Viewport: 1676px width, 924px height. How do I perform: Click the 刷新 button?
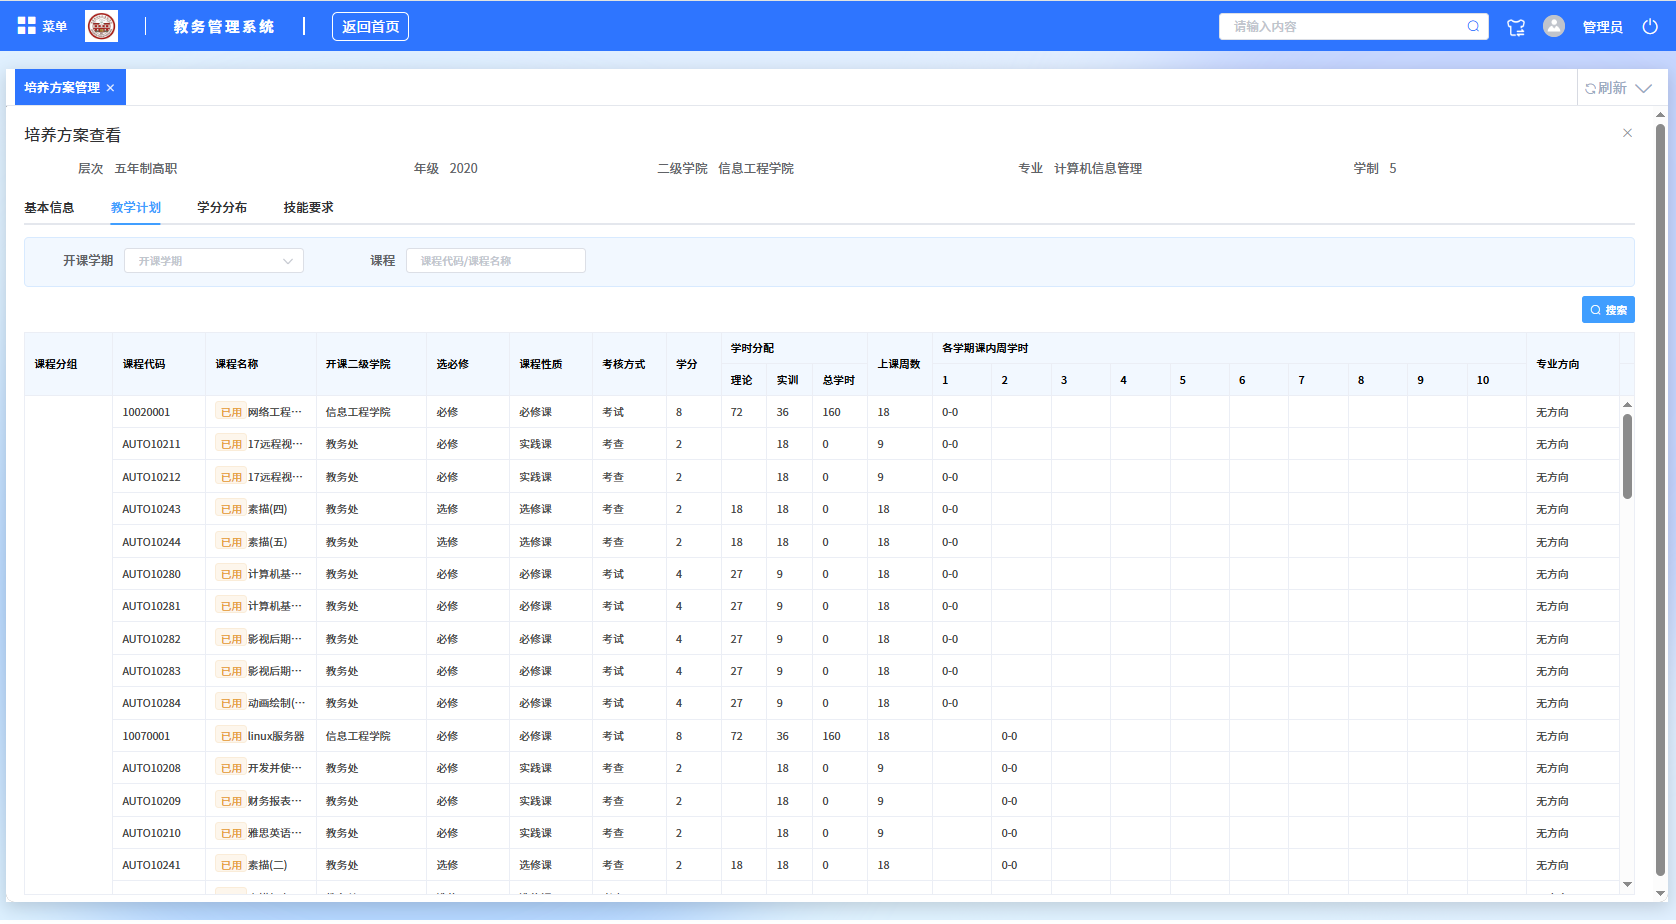1606,88
